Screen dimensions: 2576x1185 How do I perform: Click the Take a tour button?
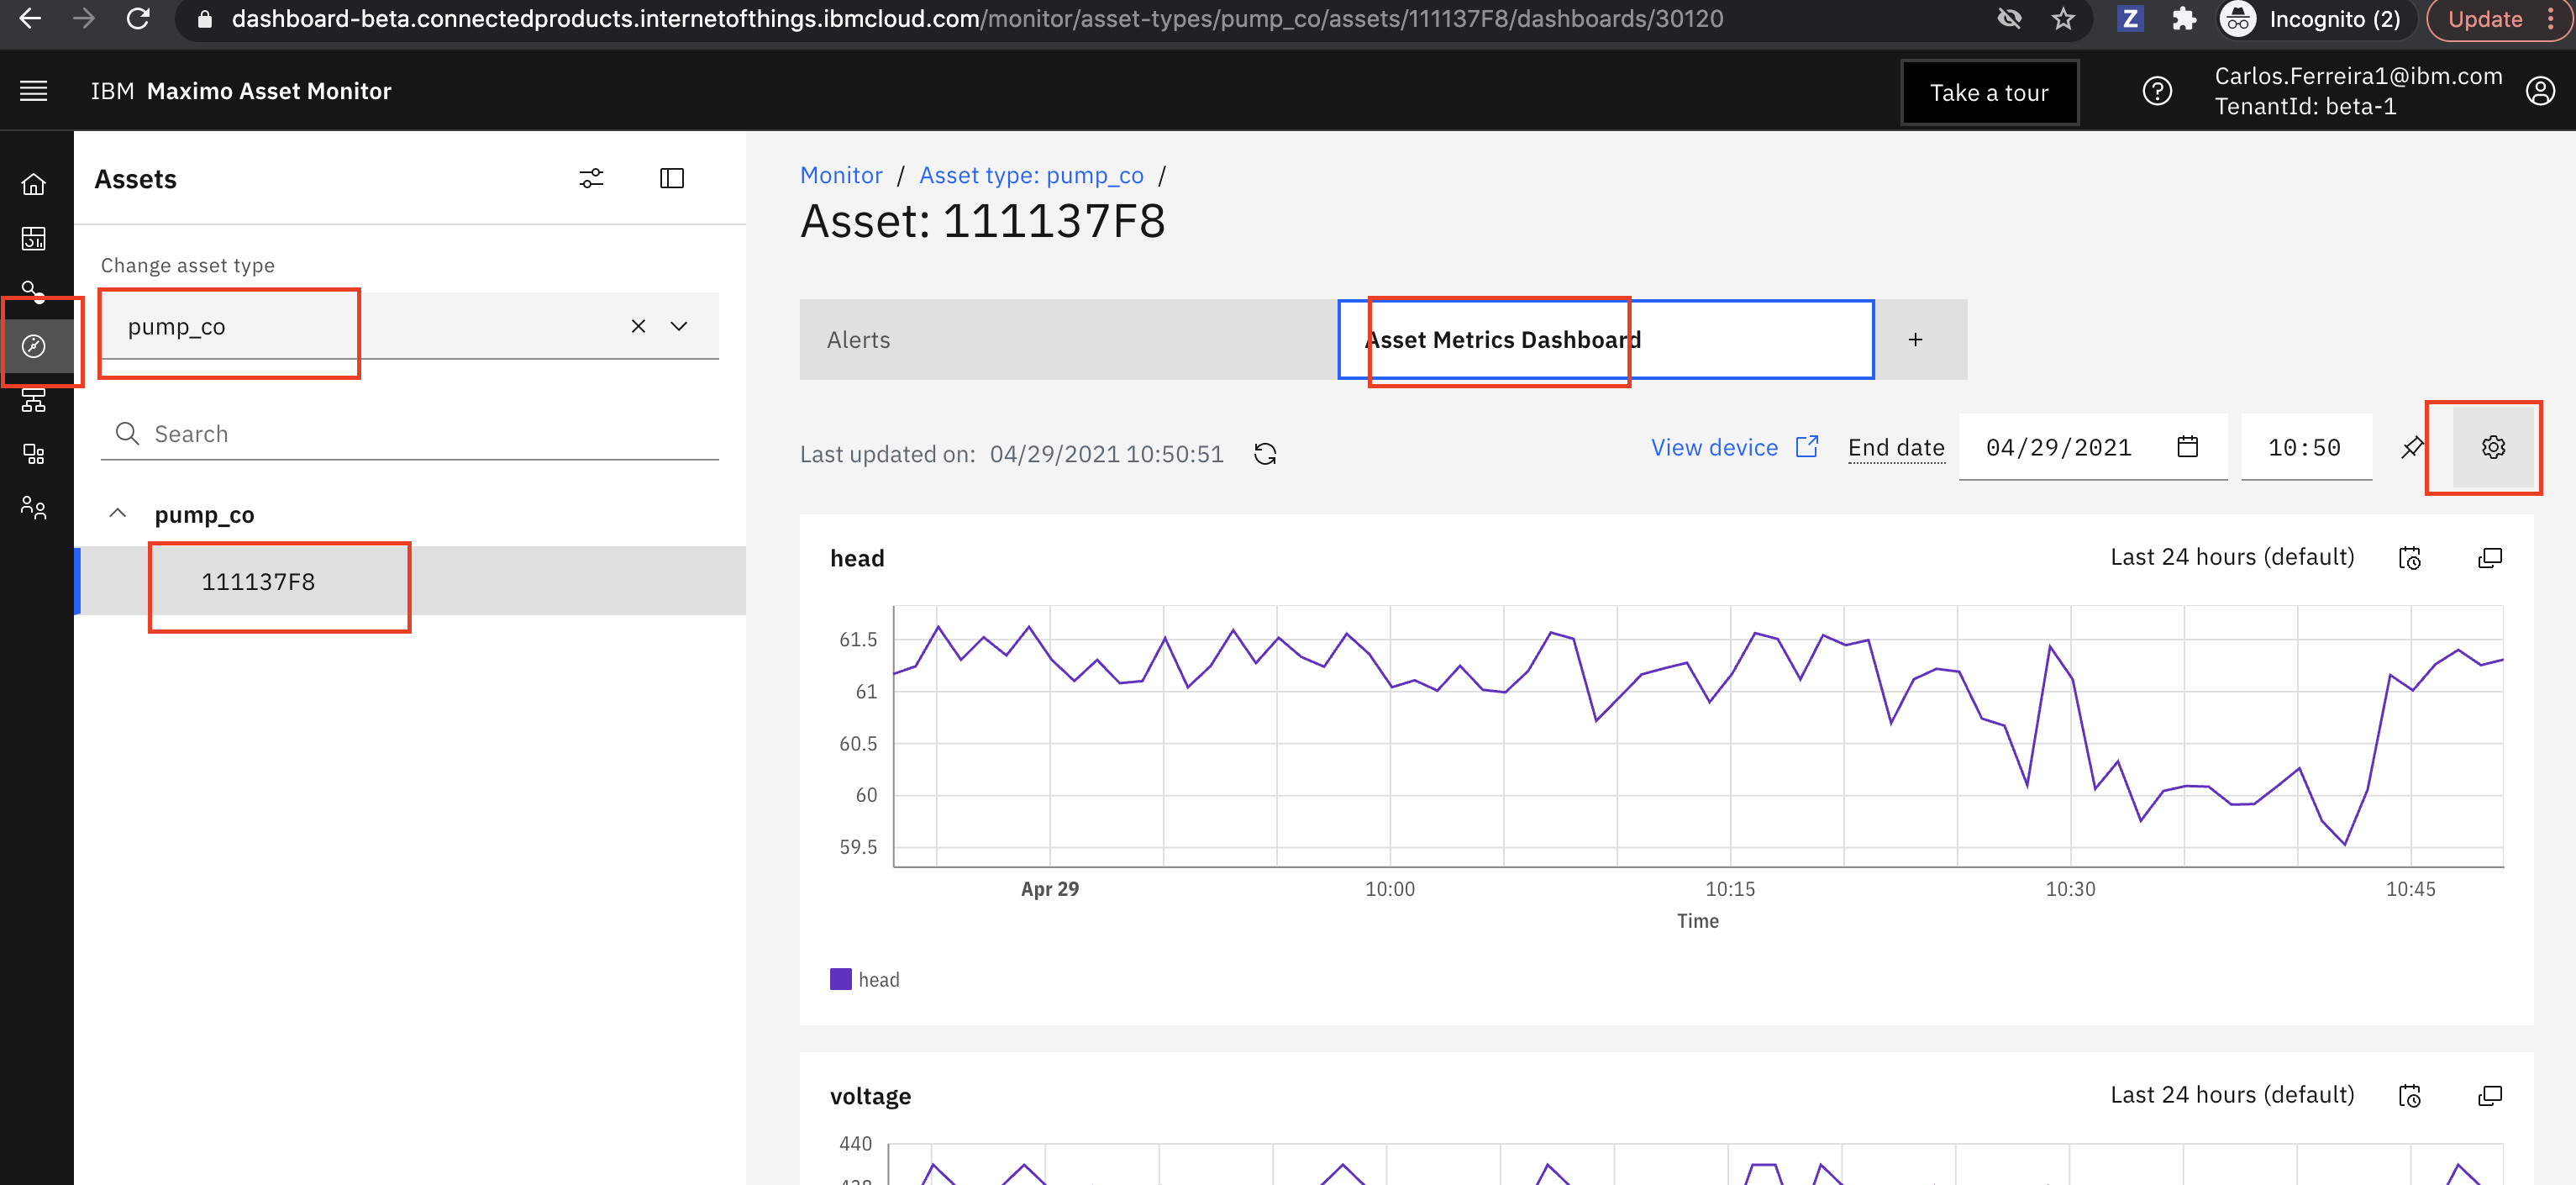[1989, 92]
